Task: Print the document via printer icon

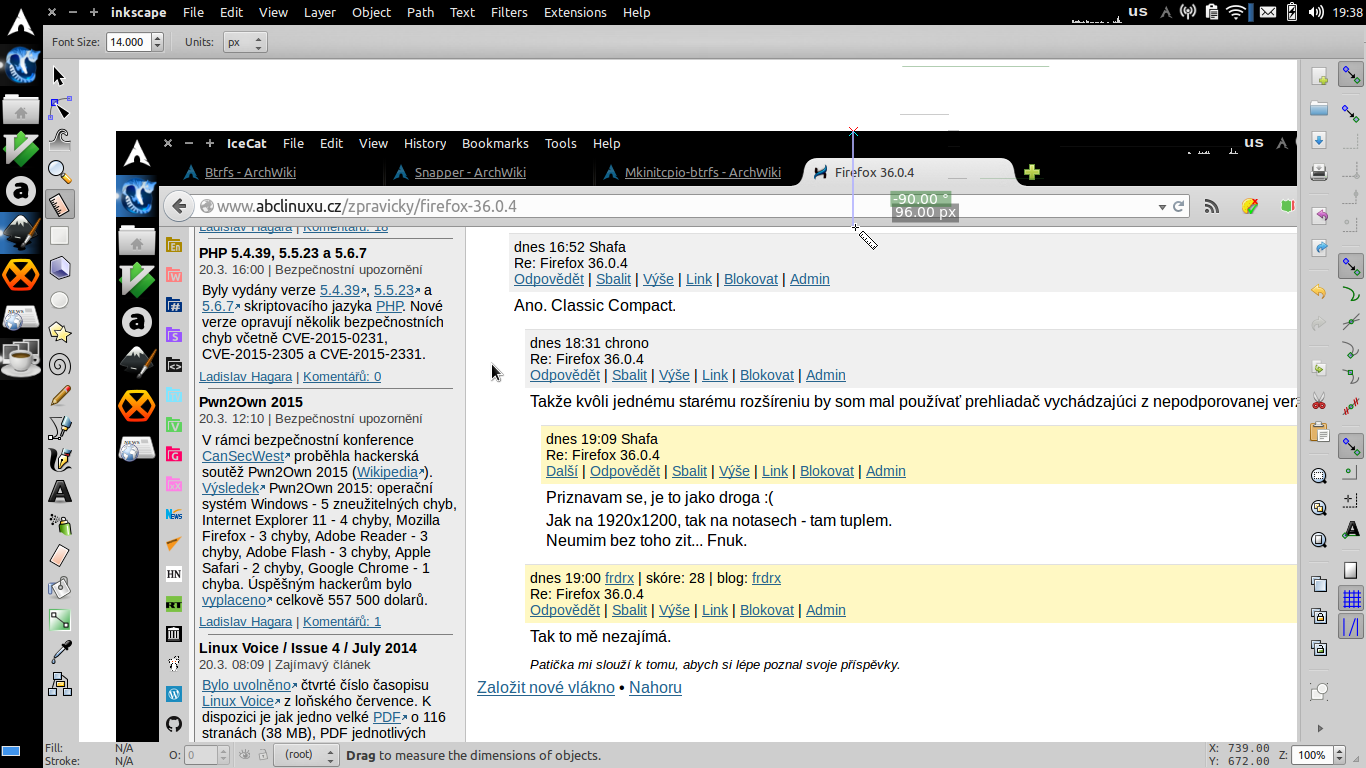Action: (x=1319, y=172)
